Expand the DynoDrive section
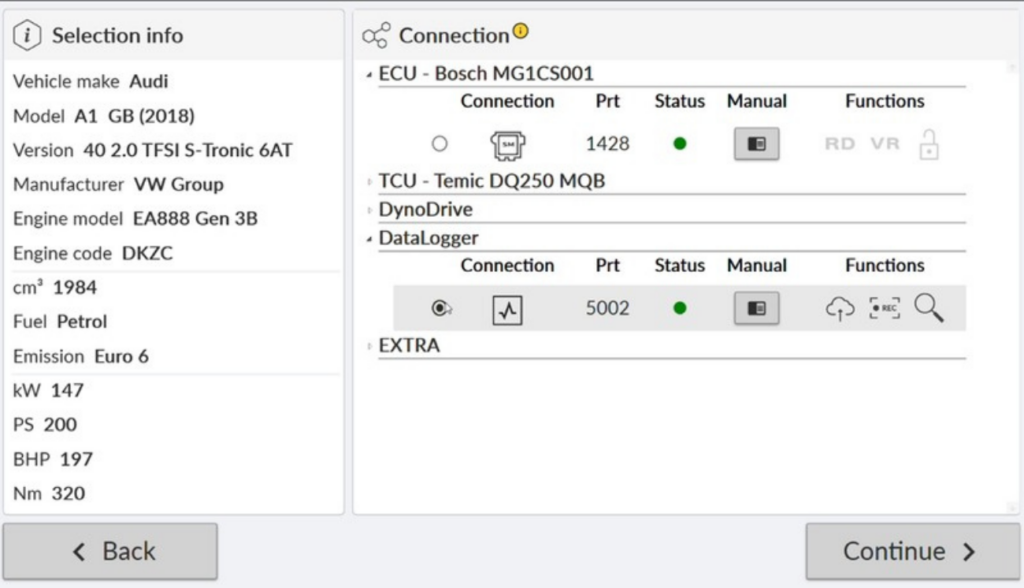1024x588 pixels. pyautogui.click(x=370, y=211)
